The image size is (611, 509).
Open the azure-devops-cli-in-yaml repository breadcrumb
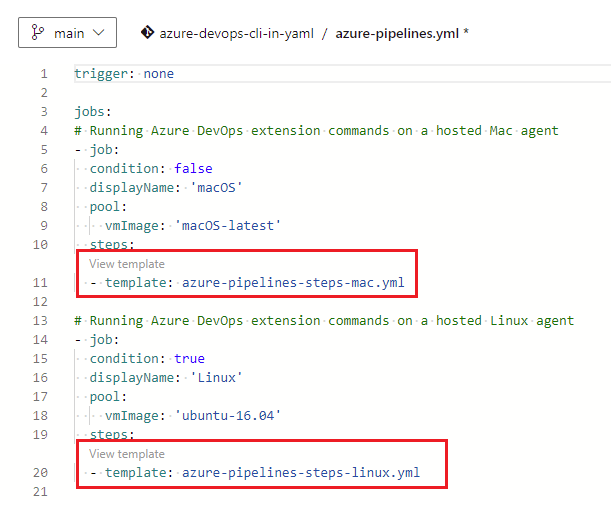pos(235,33)
